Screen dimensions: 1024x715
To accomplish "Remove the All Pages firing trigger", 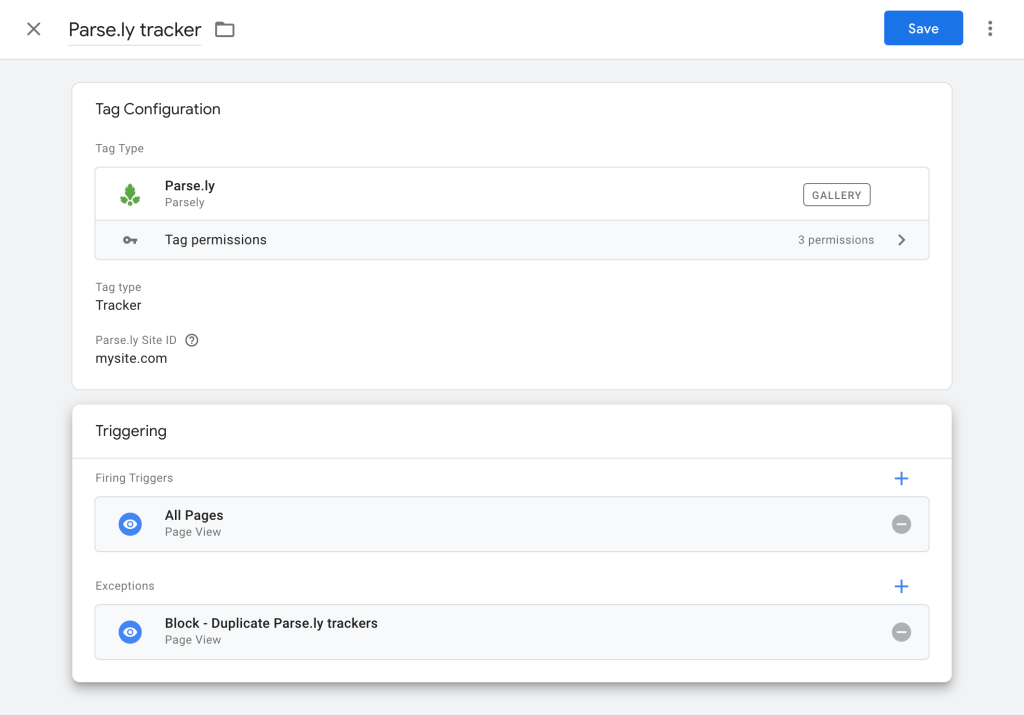I will [901, 524].
